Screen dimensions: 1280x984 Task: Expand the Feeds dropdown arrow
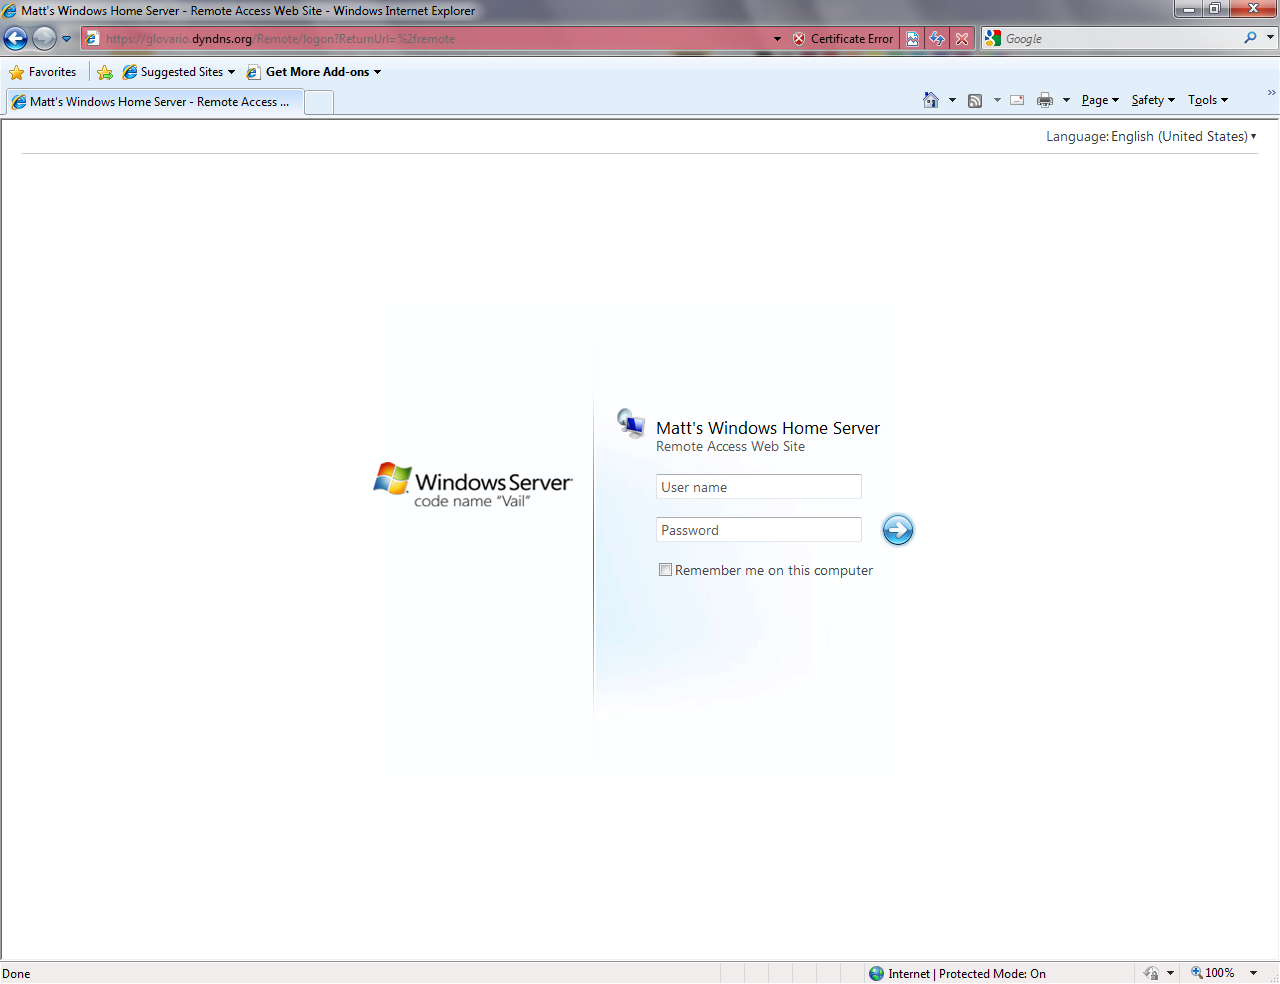[997, 100]
